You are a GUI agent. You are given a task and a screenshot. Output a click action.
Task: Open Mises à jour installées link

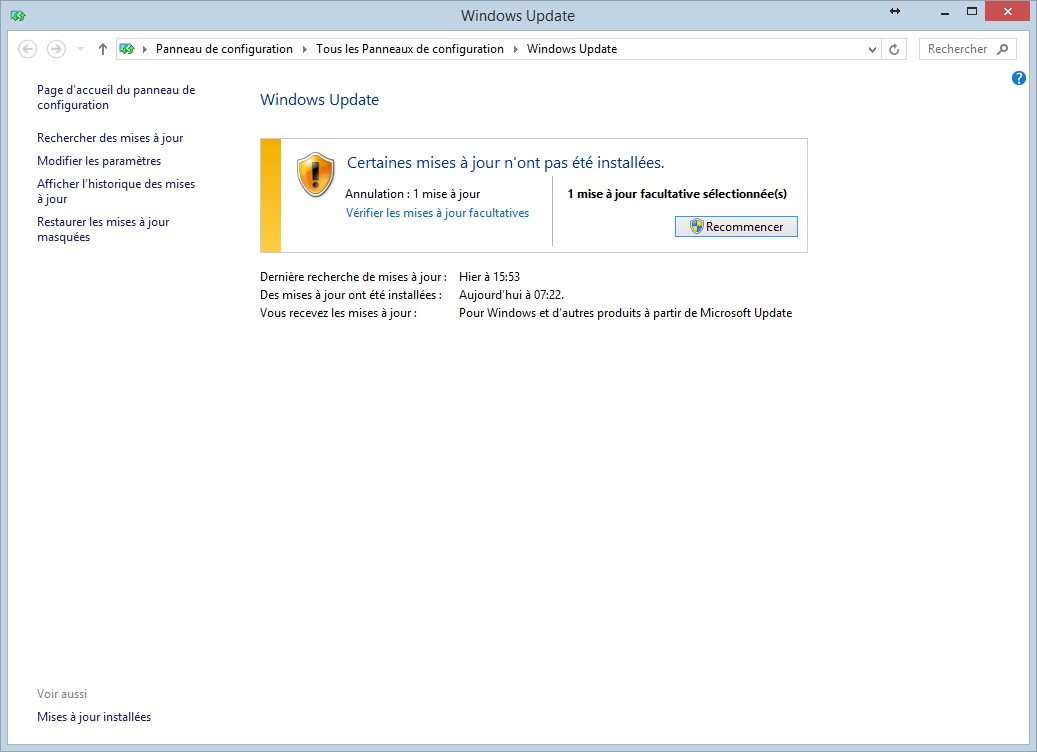[x=94, y=717]
